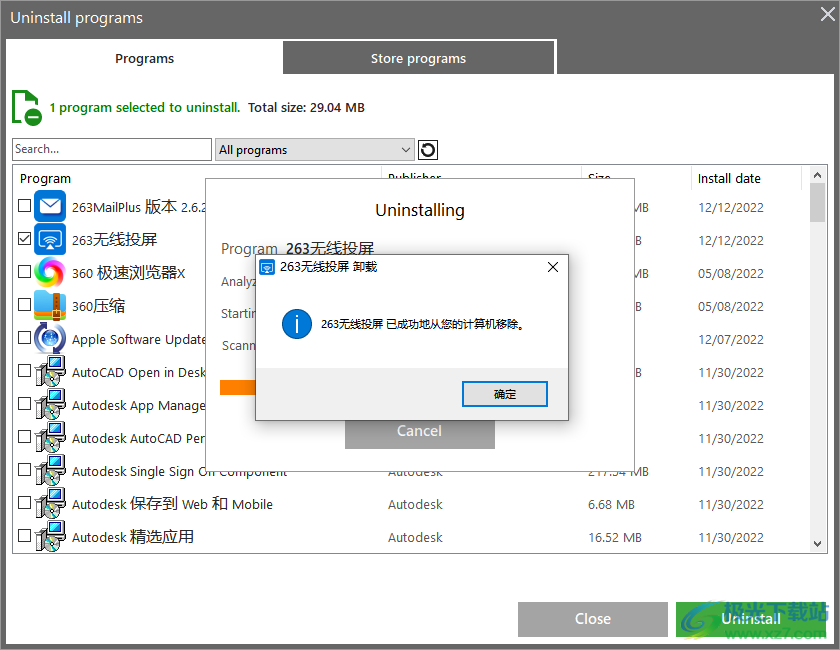Close the Uninstall programs window
The width and height of the screenshot is (840, 650).
point(828,14)
